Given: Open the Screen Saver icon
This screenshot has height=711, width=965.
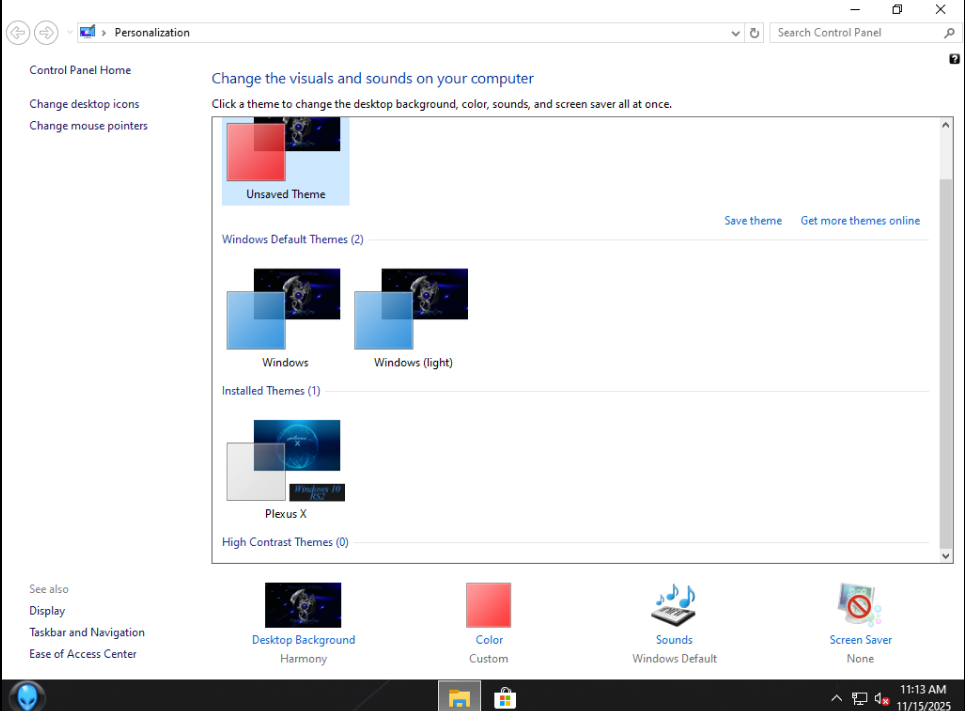Looking at the screenshot, I should [x=860, y=605].
